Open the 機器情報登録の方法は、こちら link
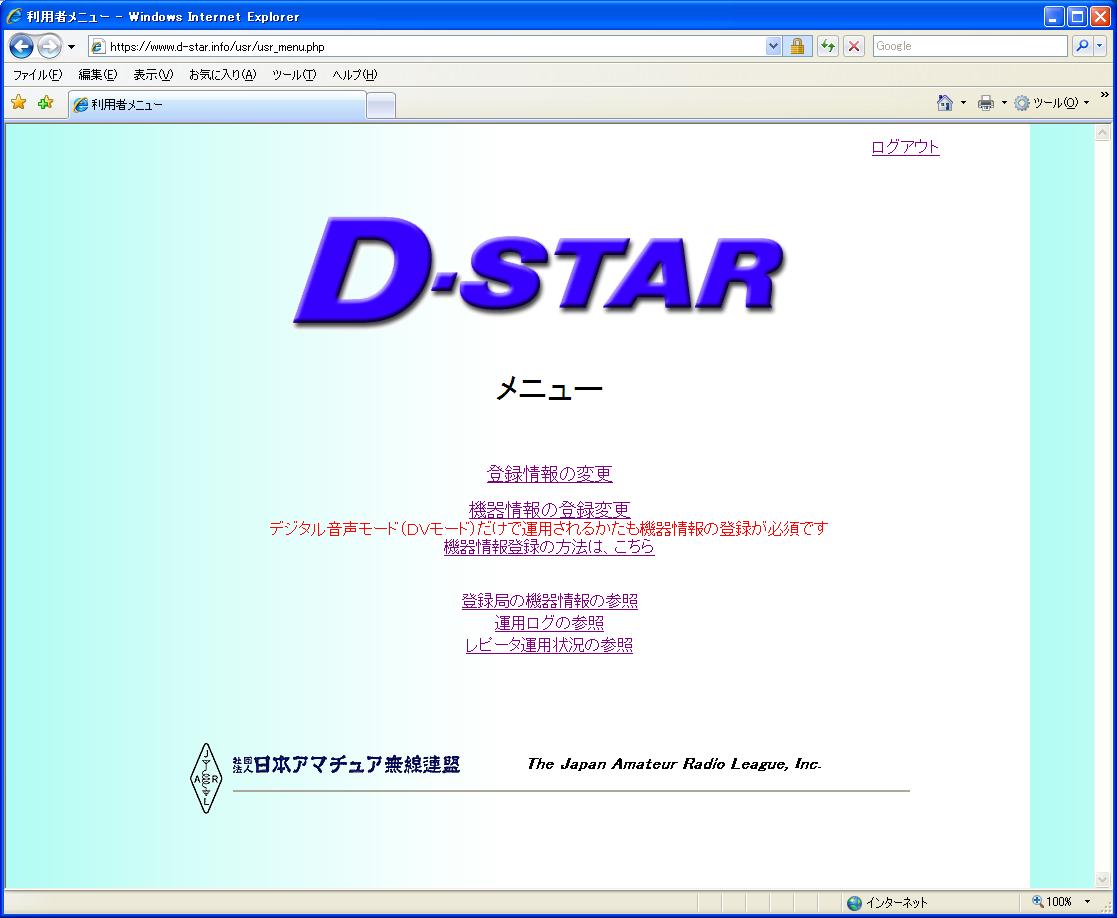Screen dimensions: 1117x918 [x=549, y=547]
